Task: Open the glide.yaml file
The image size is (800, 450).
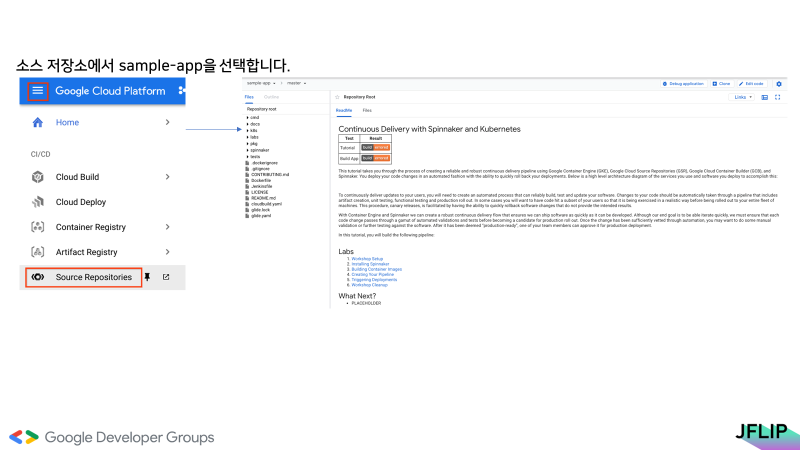Action: click(261, 216)
